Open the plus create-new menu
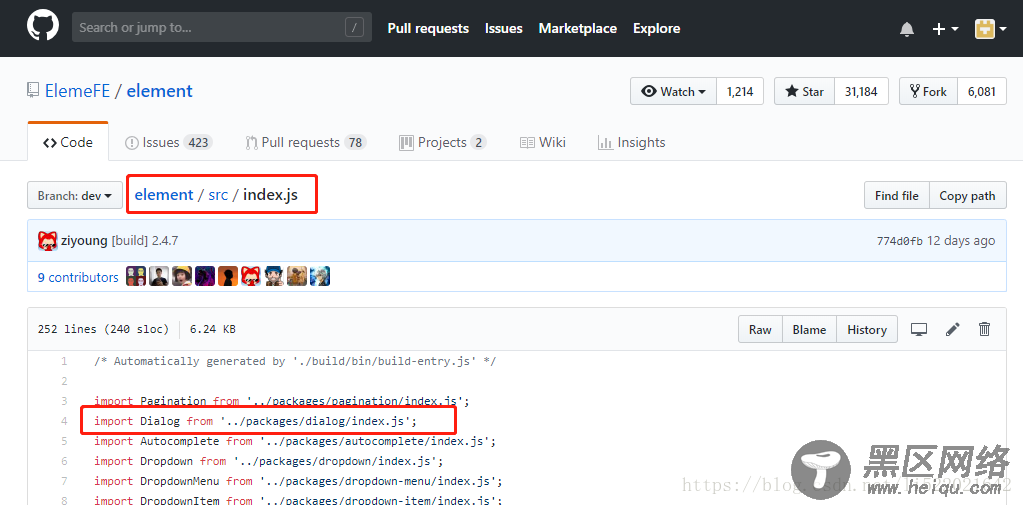This screenshot has height=505, width=1023. pyautogui.click(x=945, y=29)
